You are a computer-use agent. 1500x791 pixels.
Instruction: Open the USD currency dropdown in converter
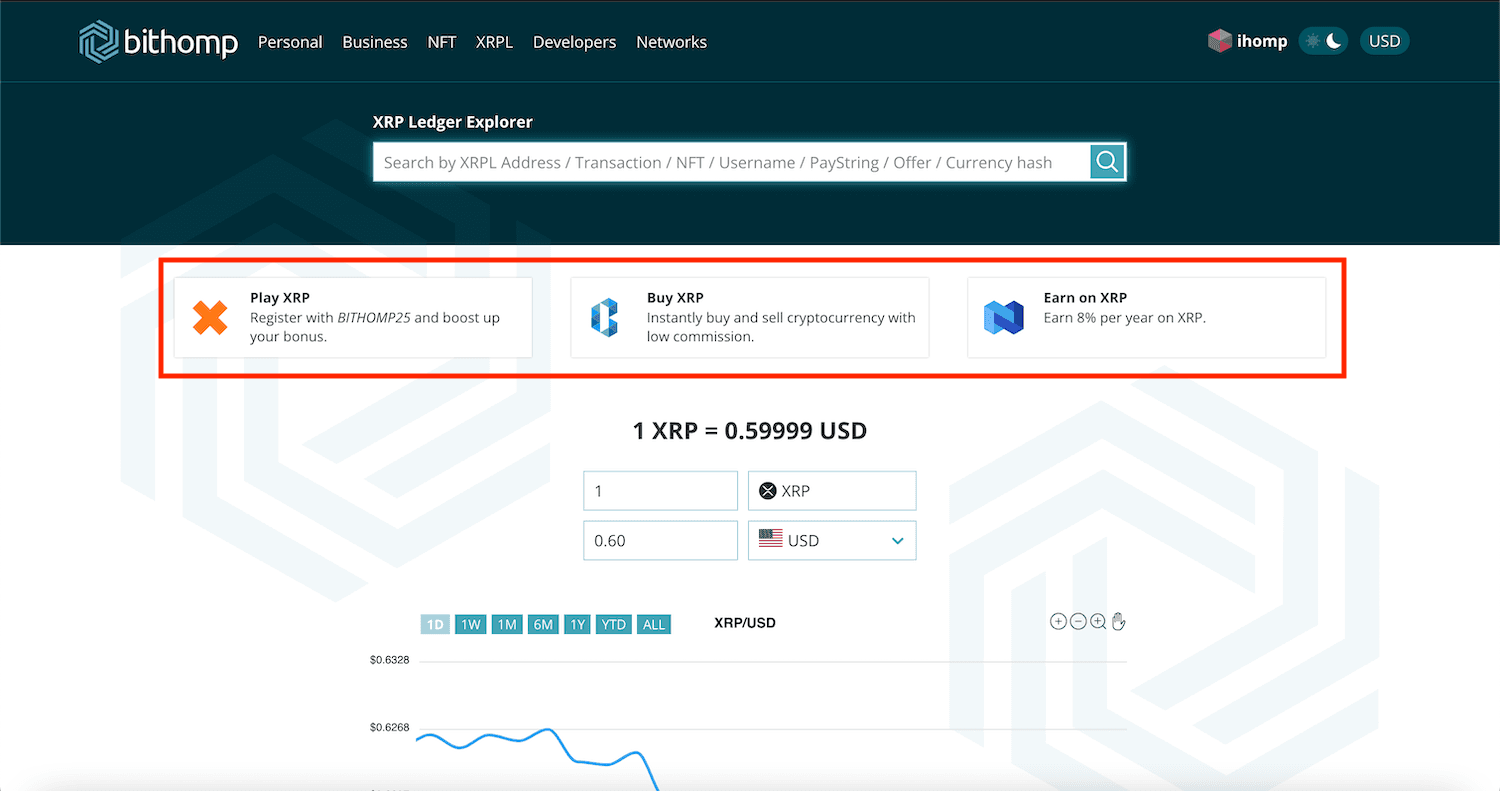click(832, 540)
